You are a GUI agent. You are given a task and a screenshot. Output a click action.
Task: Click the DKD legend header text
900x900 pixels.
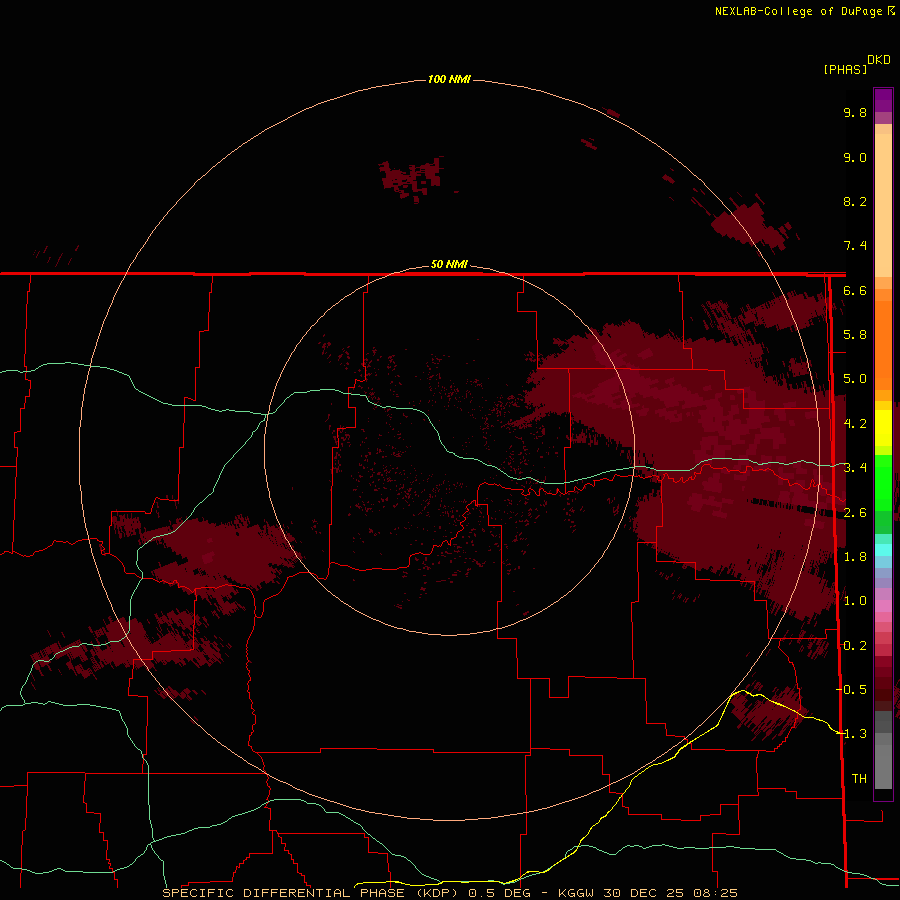879,59
